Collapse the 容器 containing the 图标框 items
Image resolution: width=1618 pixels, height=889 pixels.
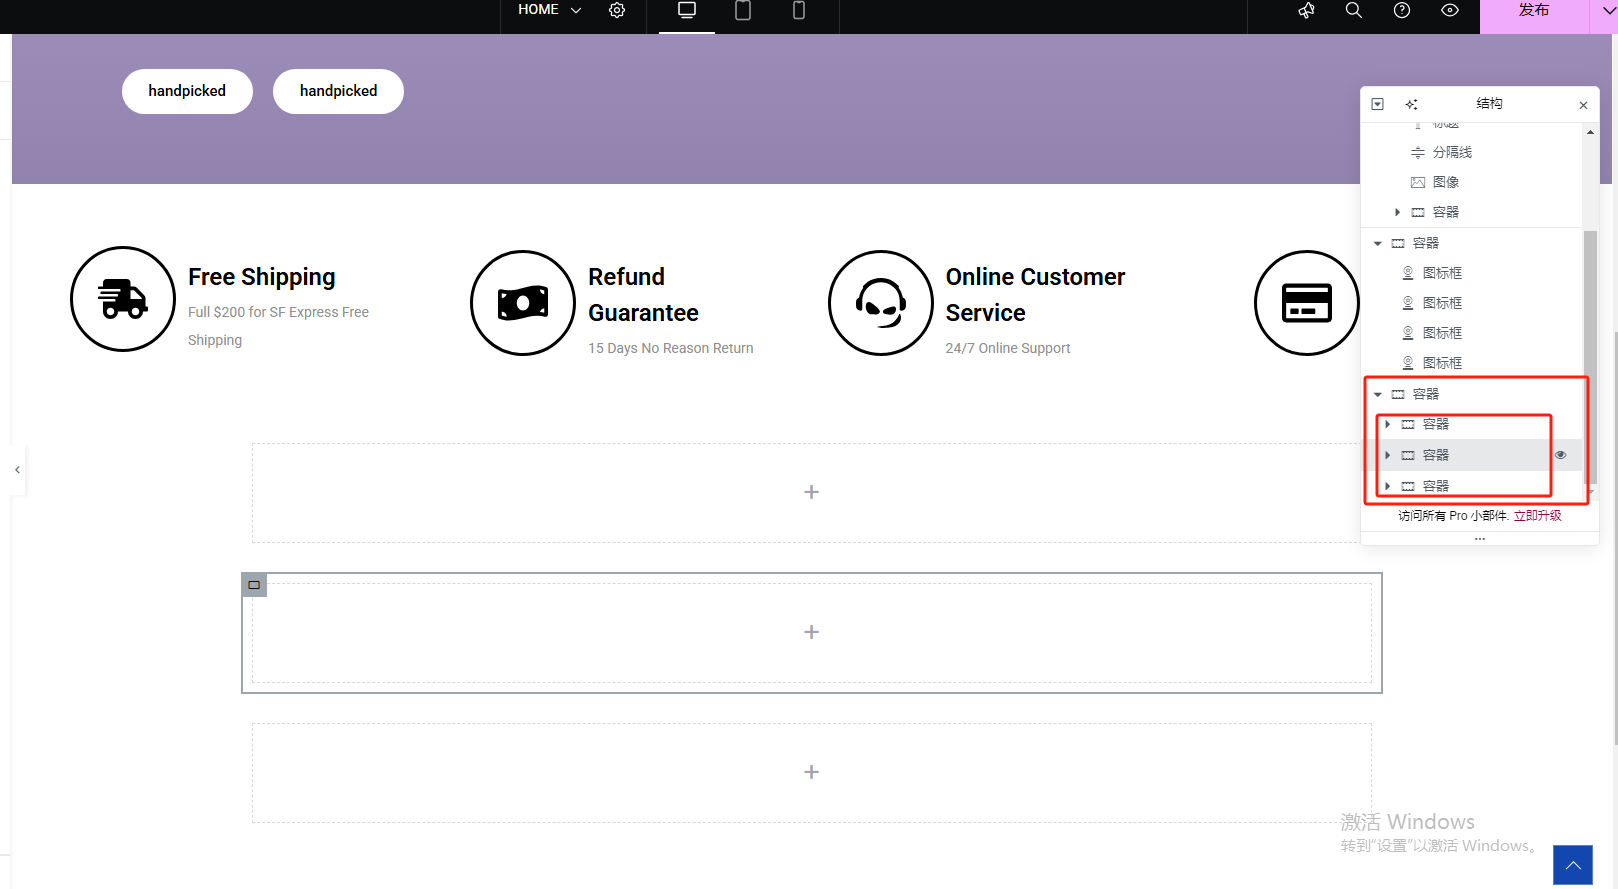[x=1378, y=243]
